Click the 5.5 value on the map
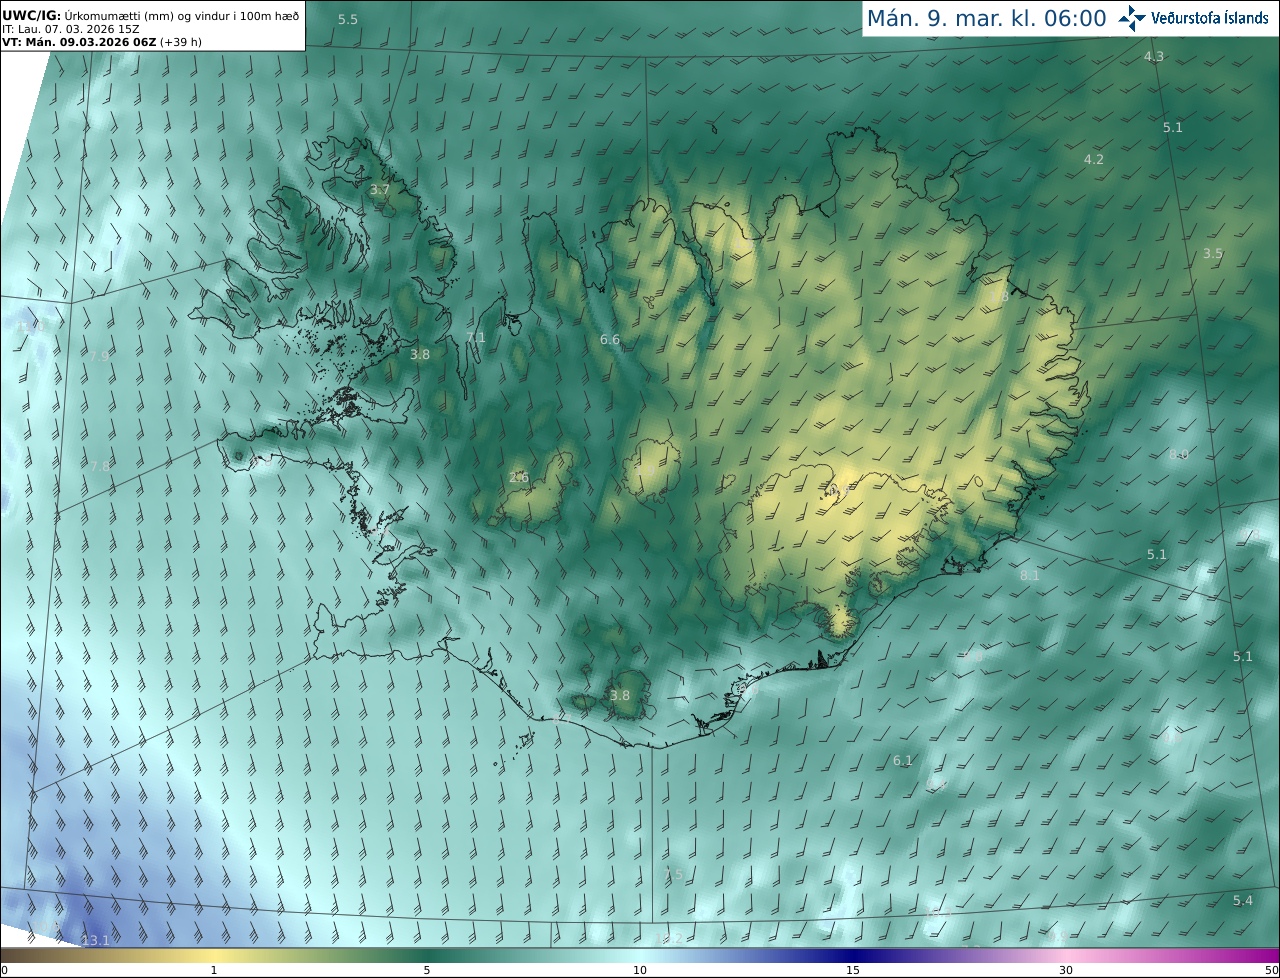The height and width of the screenshot is (978, 1280). click(x=348, y=20)
